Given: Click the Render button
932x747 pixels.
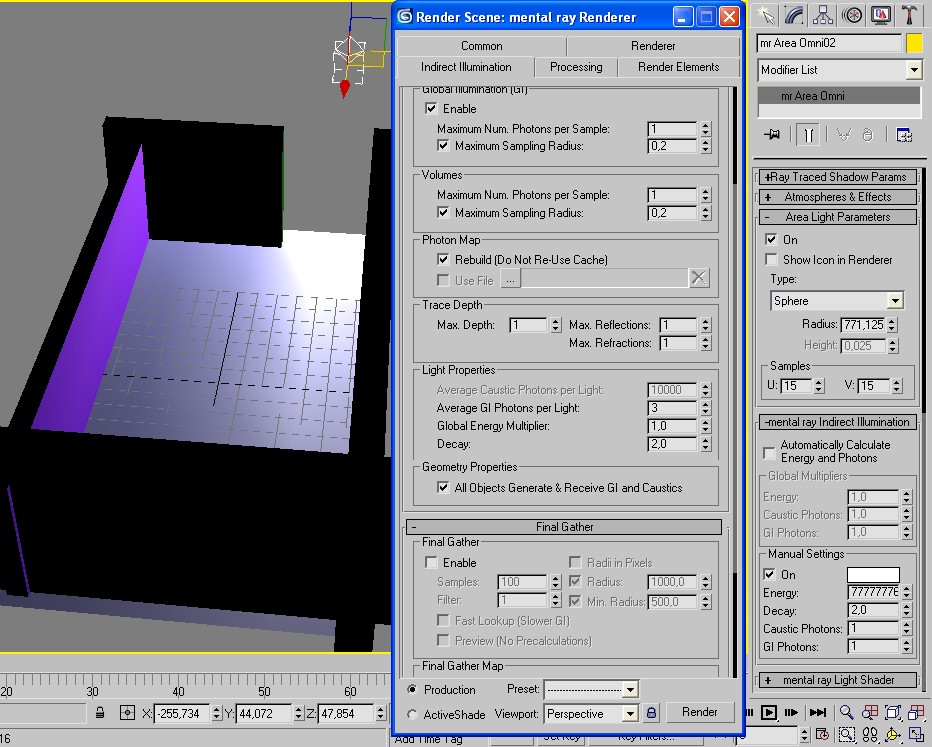Looking at the screenshot, I should (699, 712).
